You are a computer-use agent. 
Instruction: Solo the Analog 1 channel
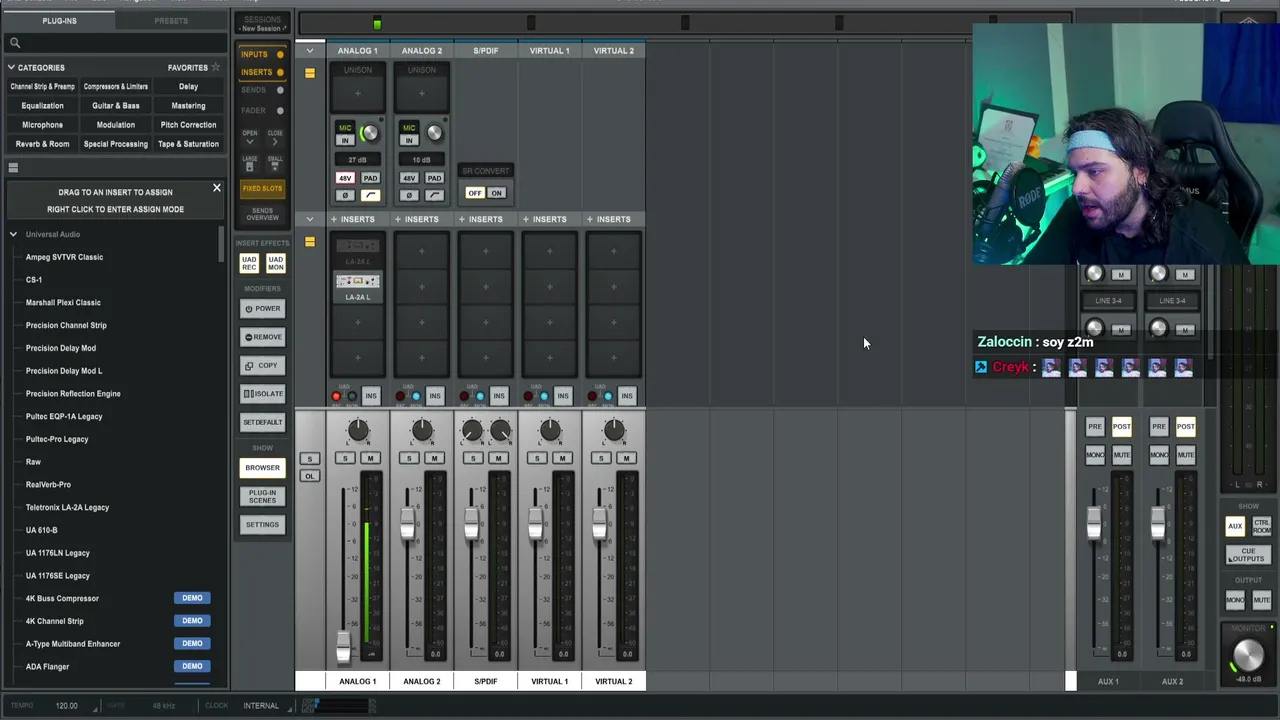pos(345,458)
